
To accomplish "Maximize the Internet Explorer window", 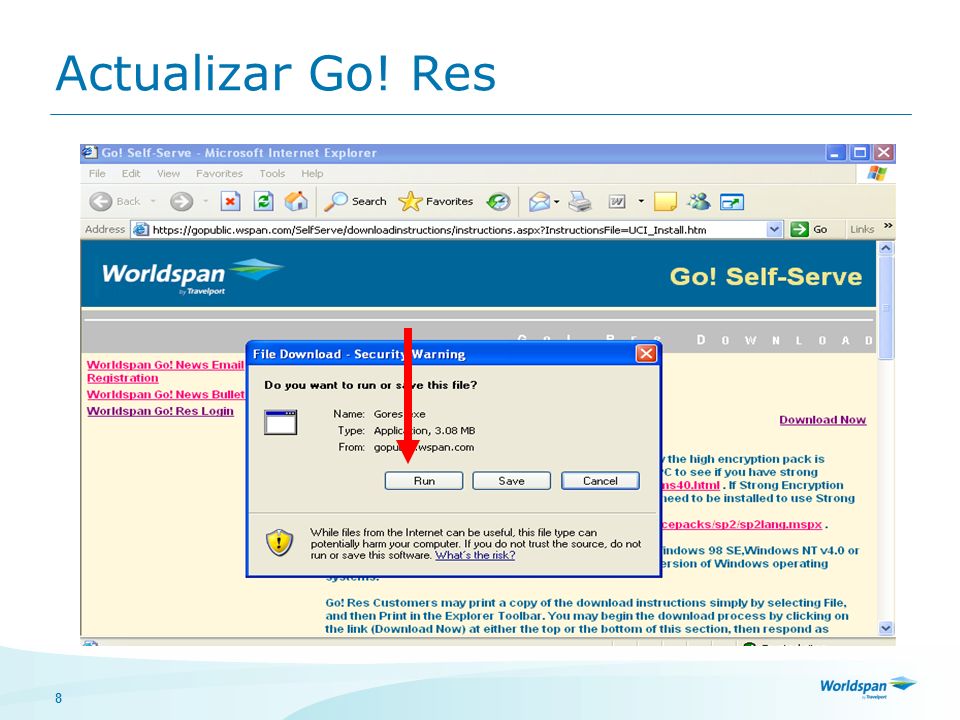I will 860,152.
